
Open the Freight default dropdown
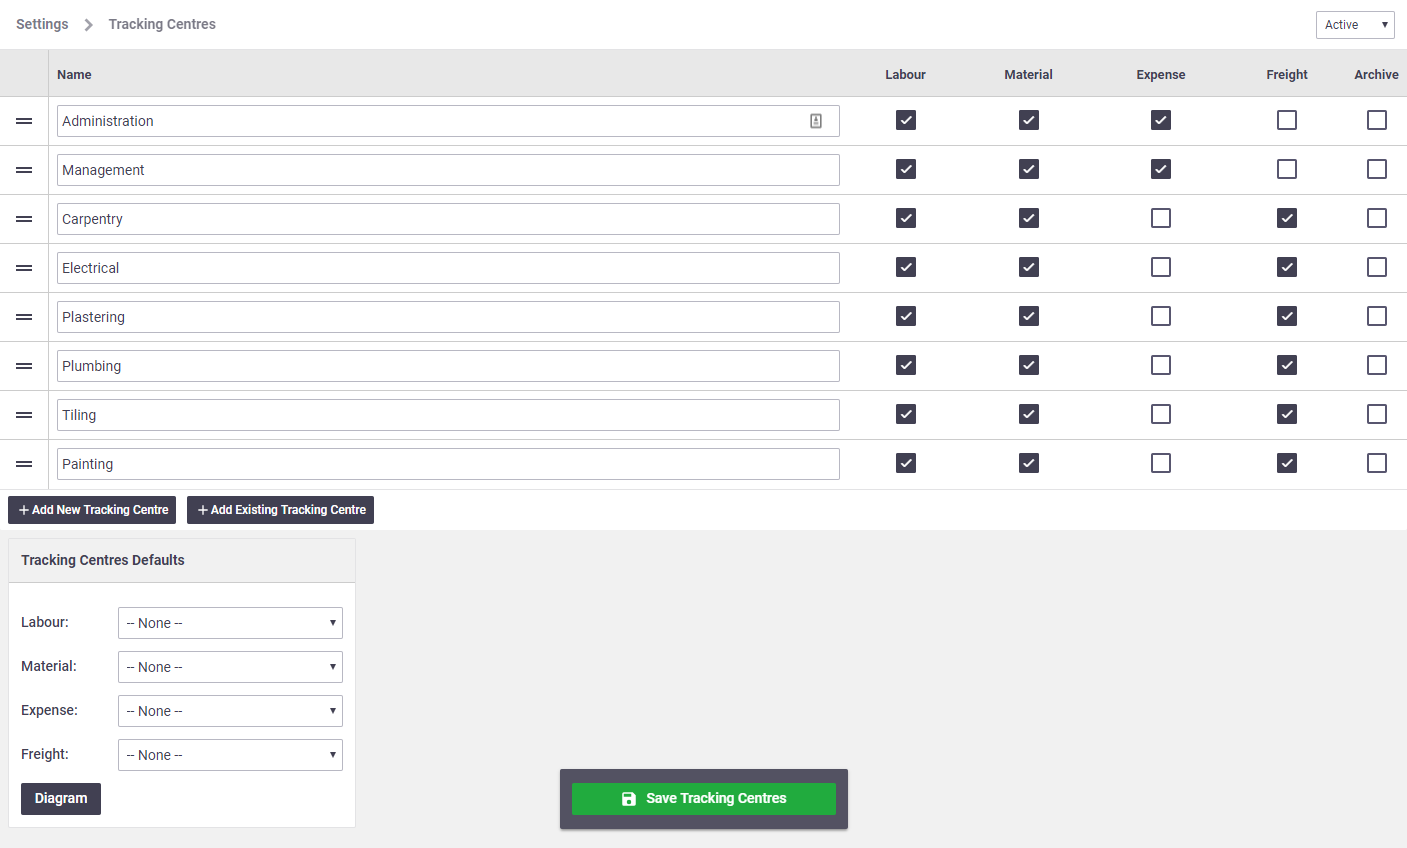tap(230, 755)
